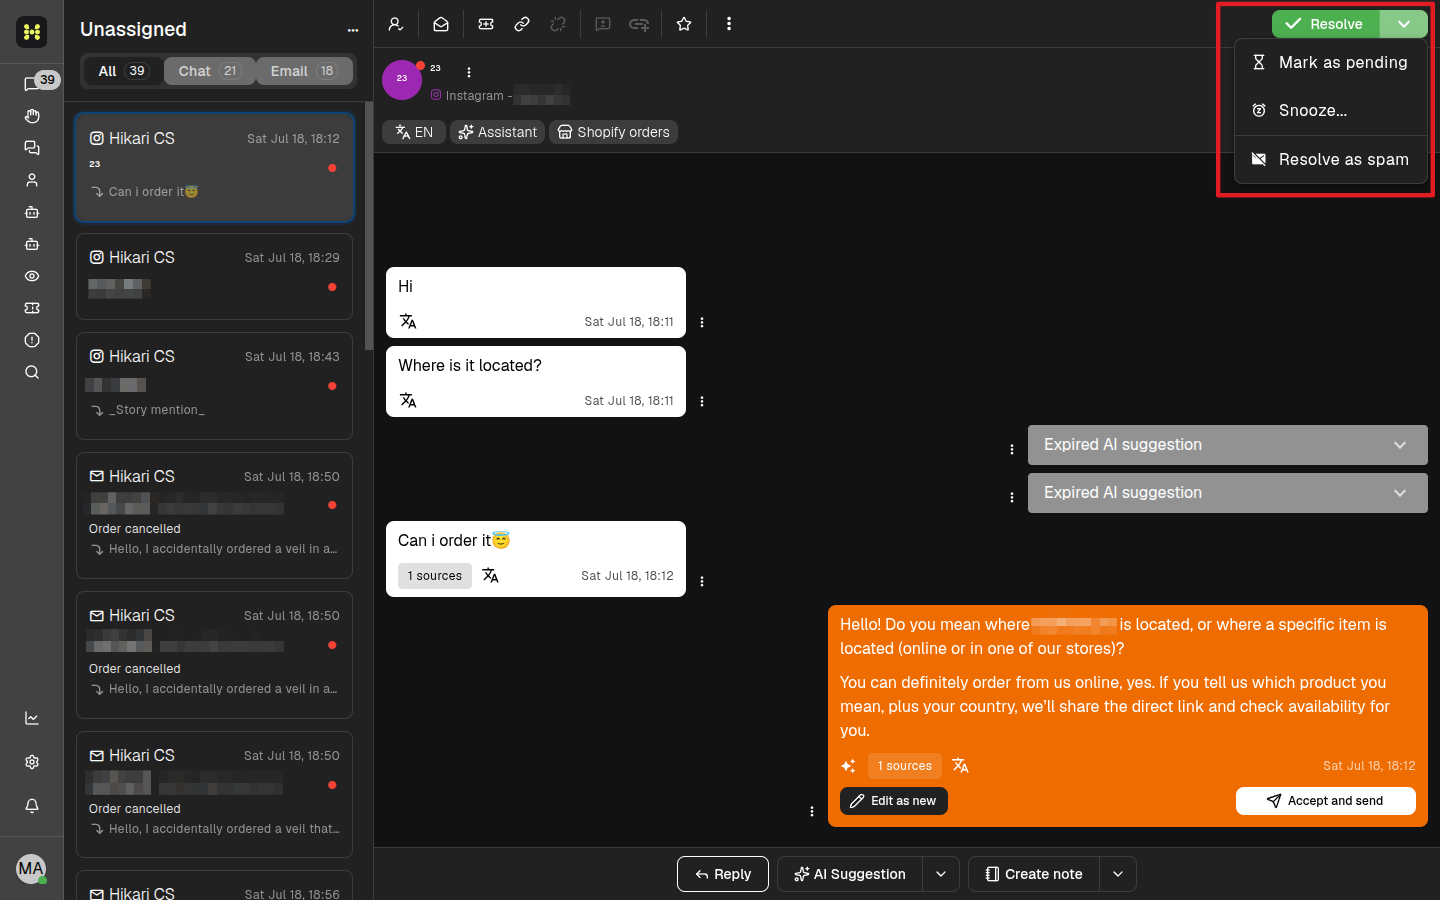Image resolution: width=1440 pixels, height=900 pixels.
Task: Open ellipsis menu beside Unassigned title
Action: (x=353, y=30)
